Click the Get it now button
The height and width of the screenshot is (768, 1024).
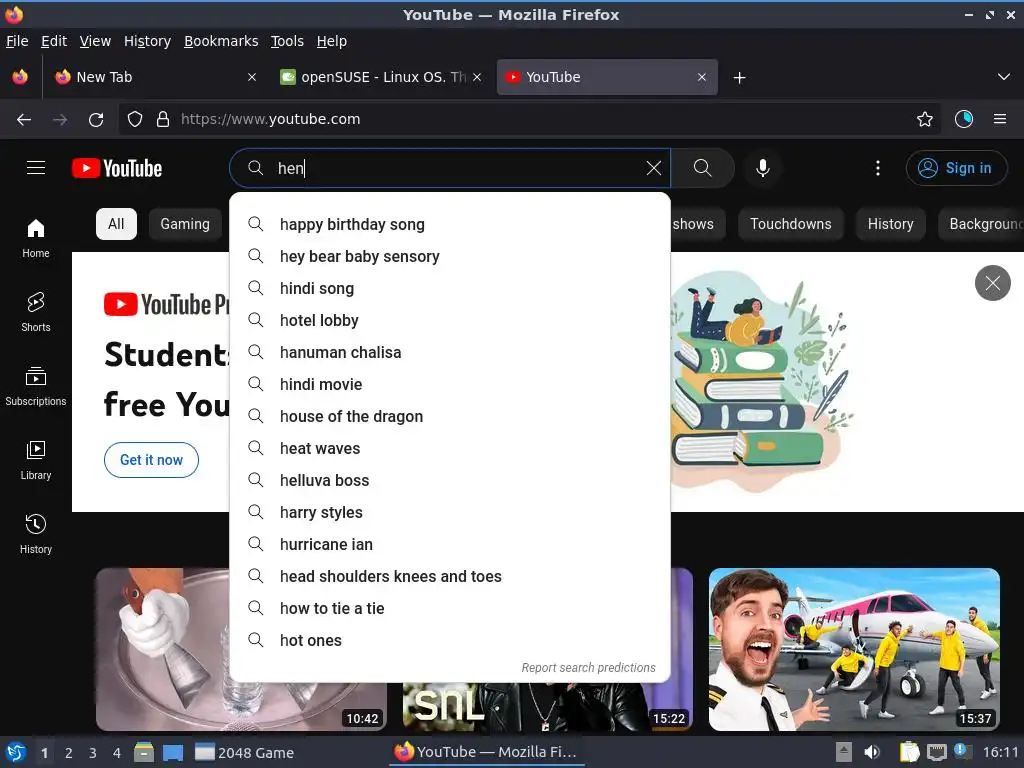[x=152, y=460]
